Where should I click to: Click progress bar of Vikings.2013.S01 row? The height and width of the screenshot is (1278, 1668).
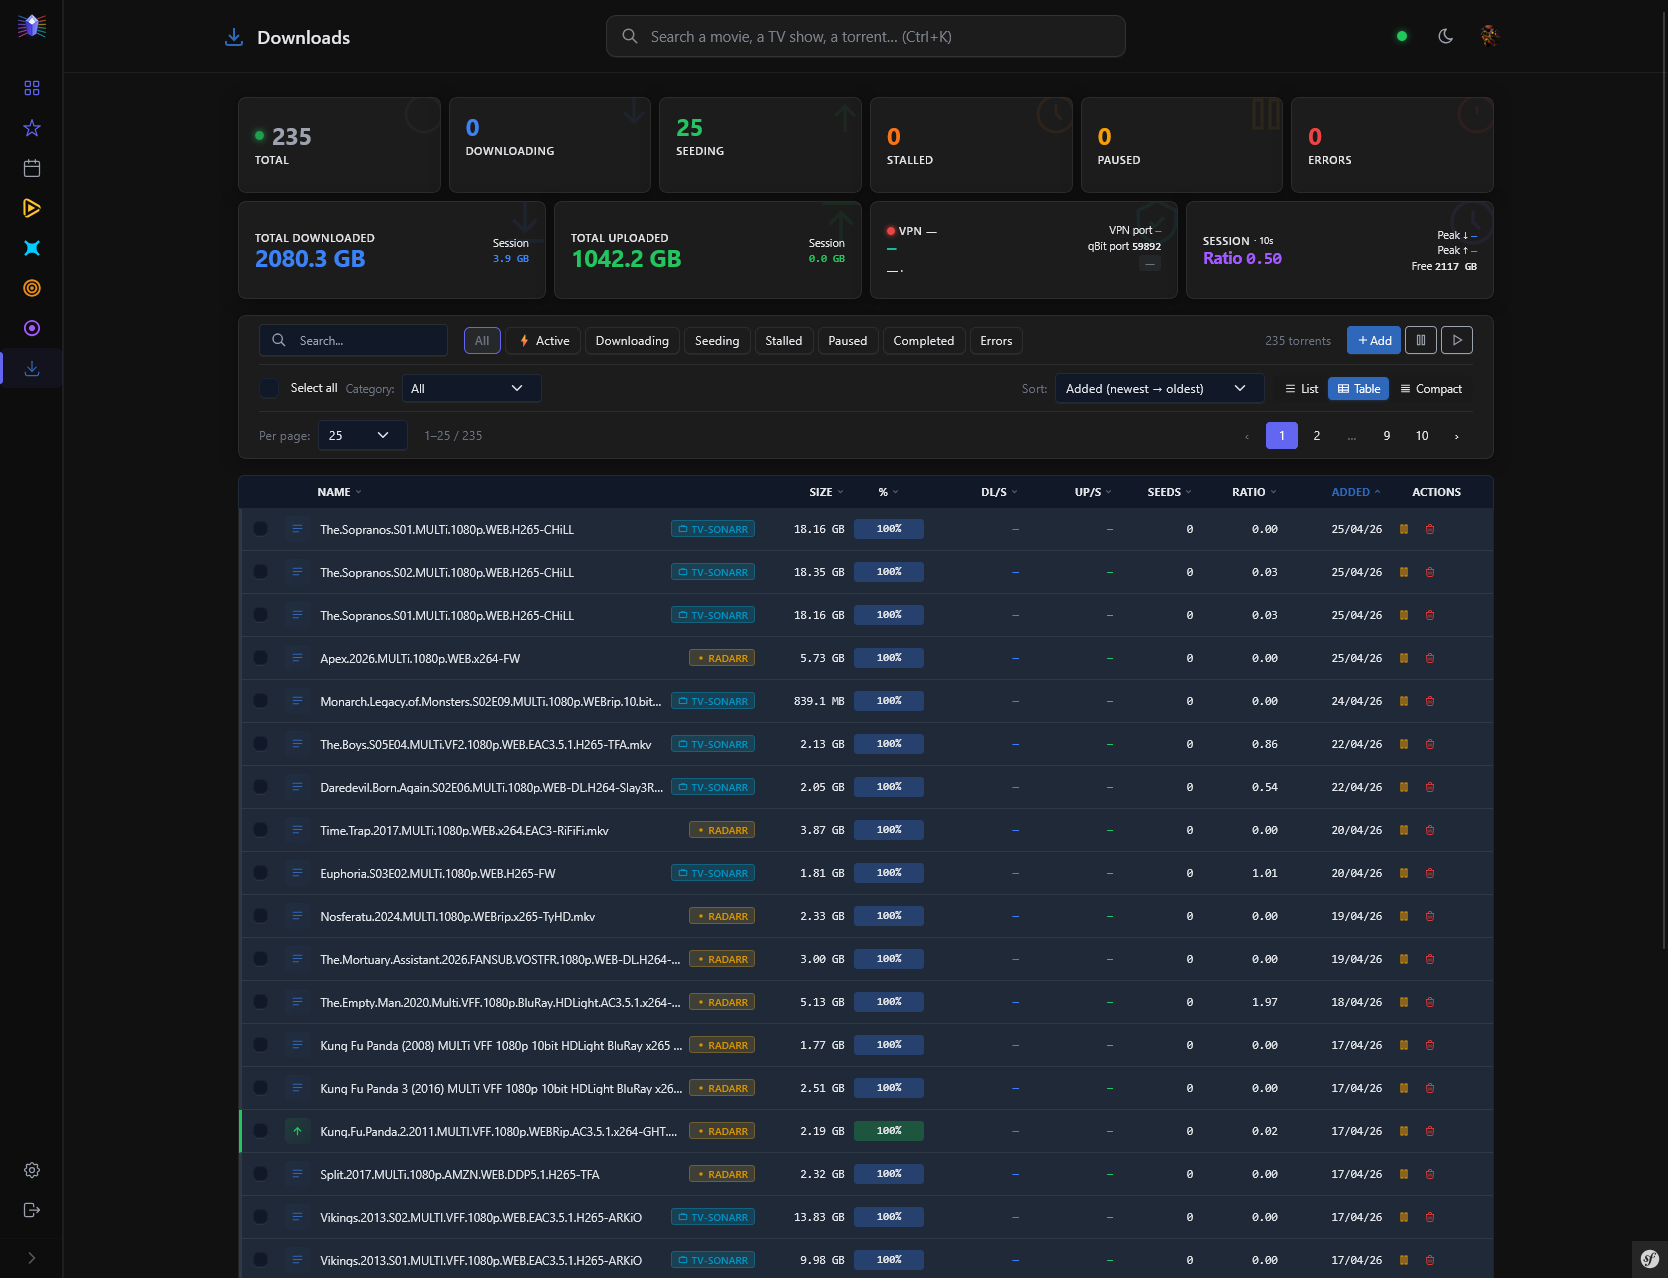click(x=889, y=1260)
